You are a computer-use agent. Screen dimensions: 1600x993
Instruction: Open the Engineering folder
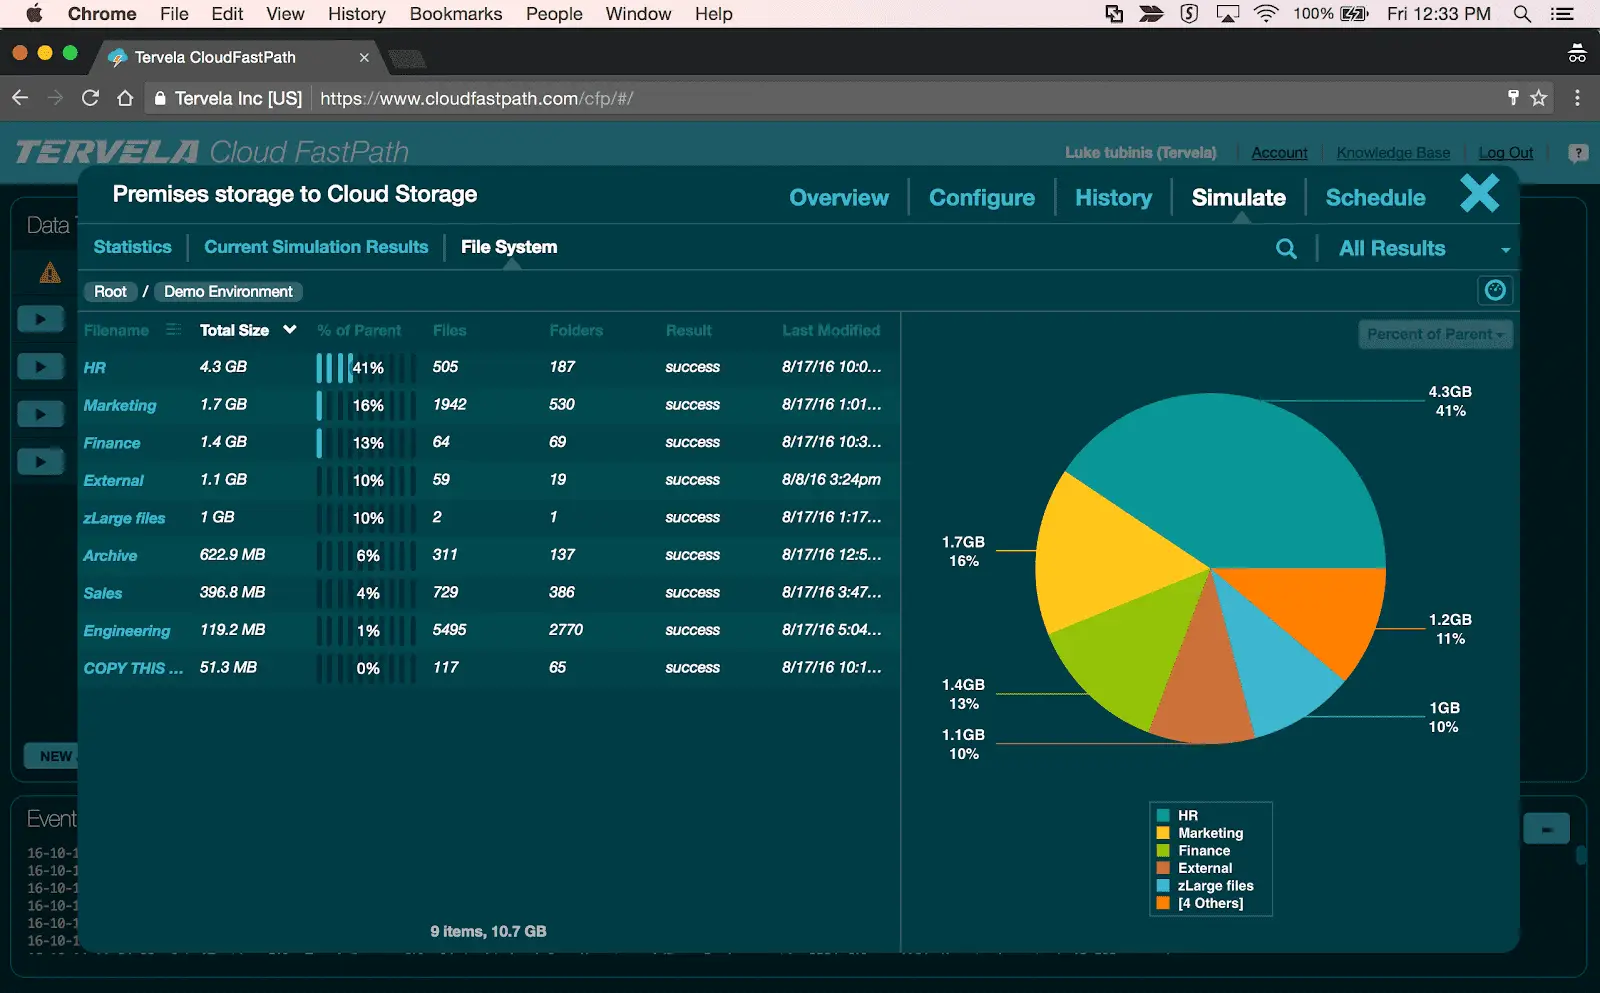pyautogui.click(x=127, y=631)
